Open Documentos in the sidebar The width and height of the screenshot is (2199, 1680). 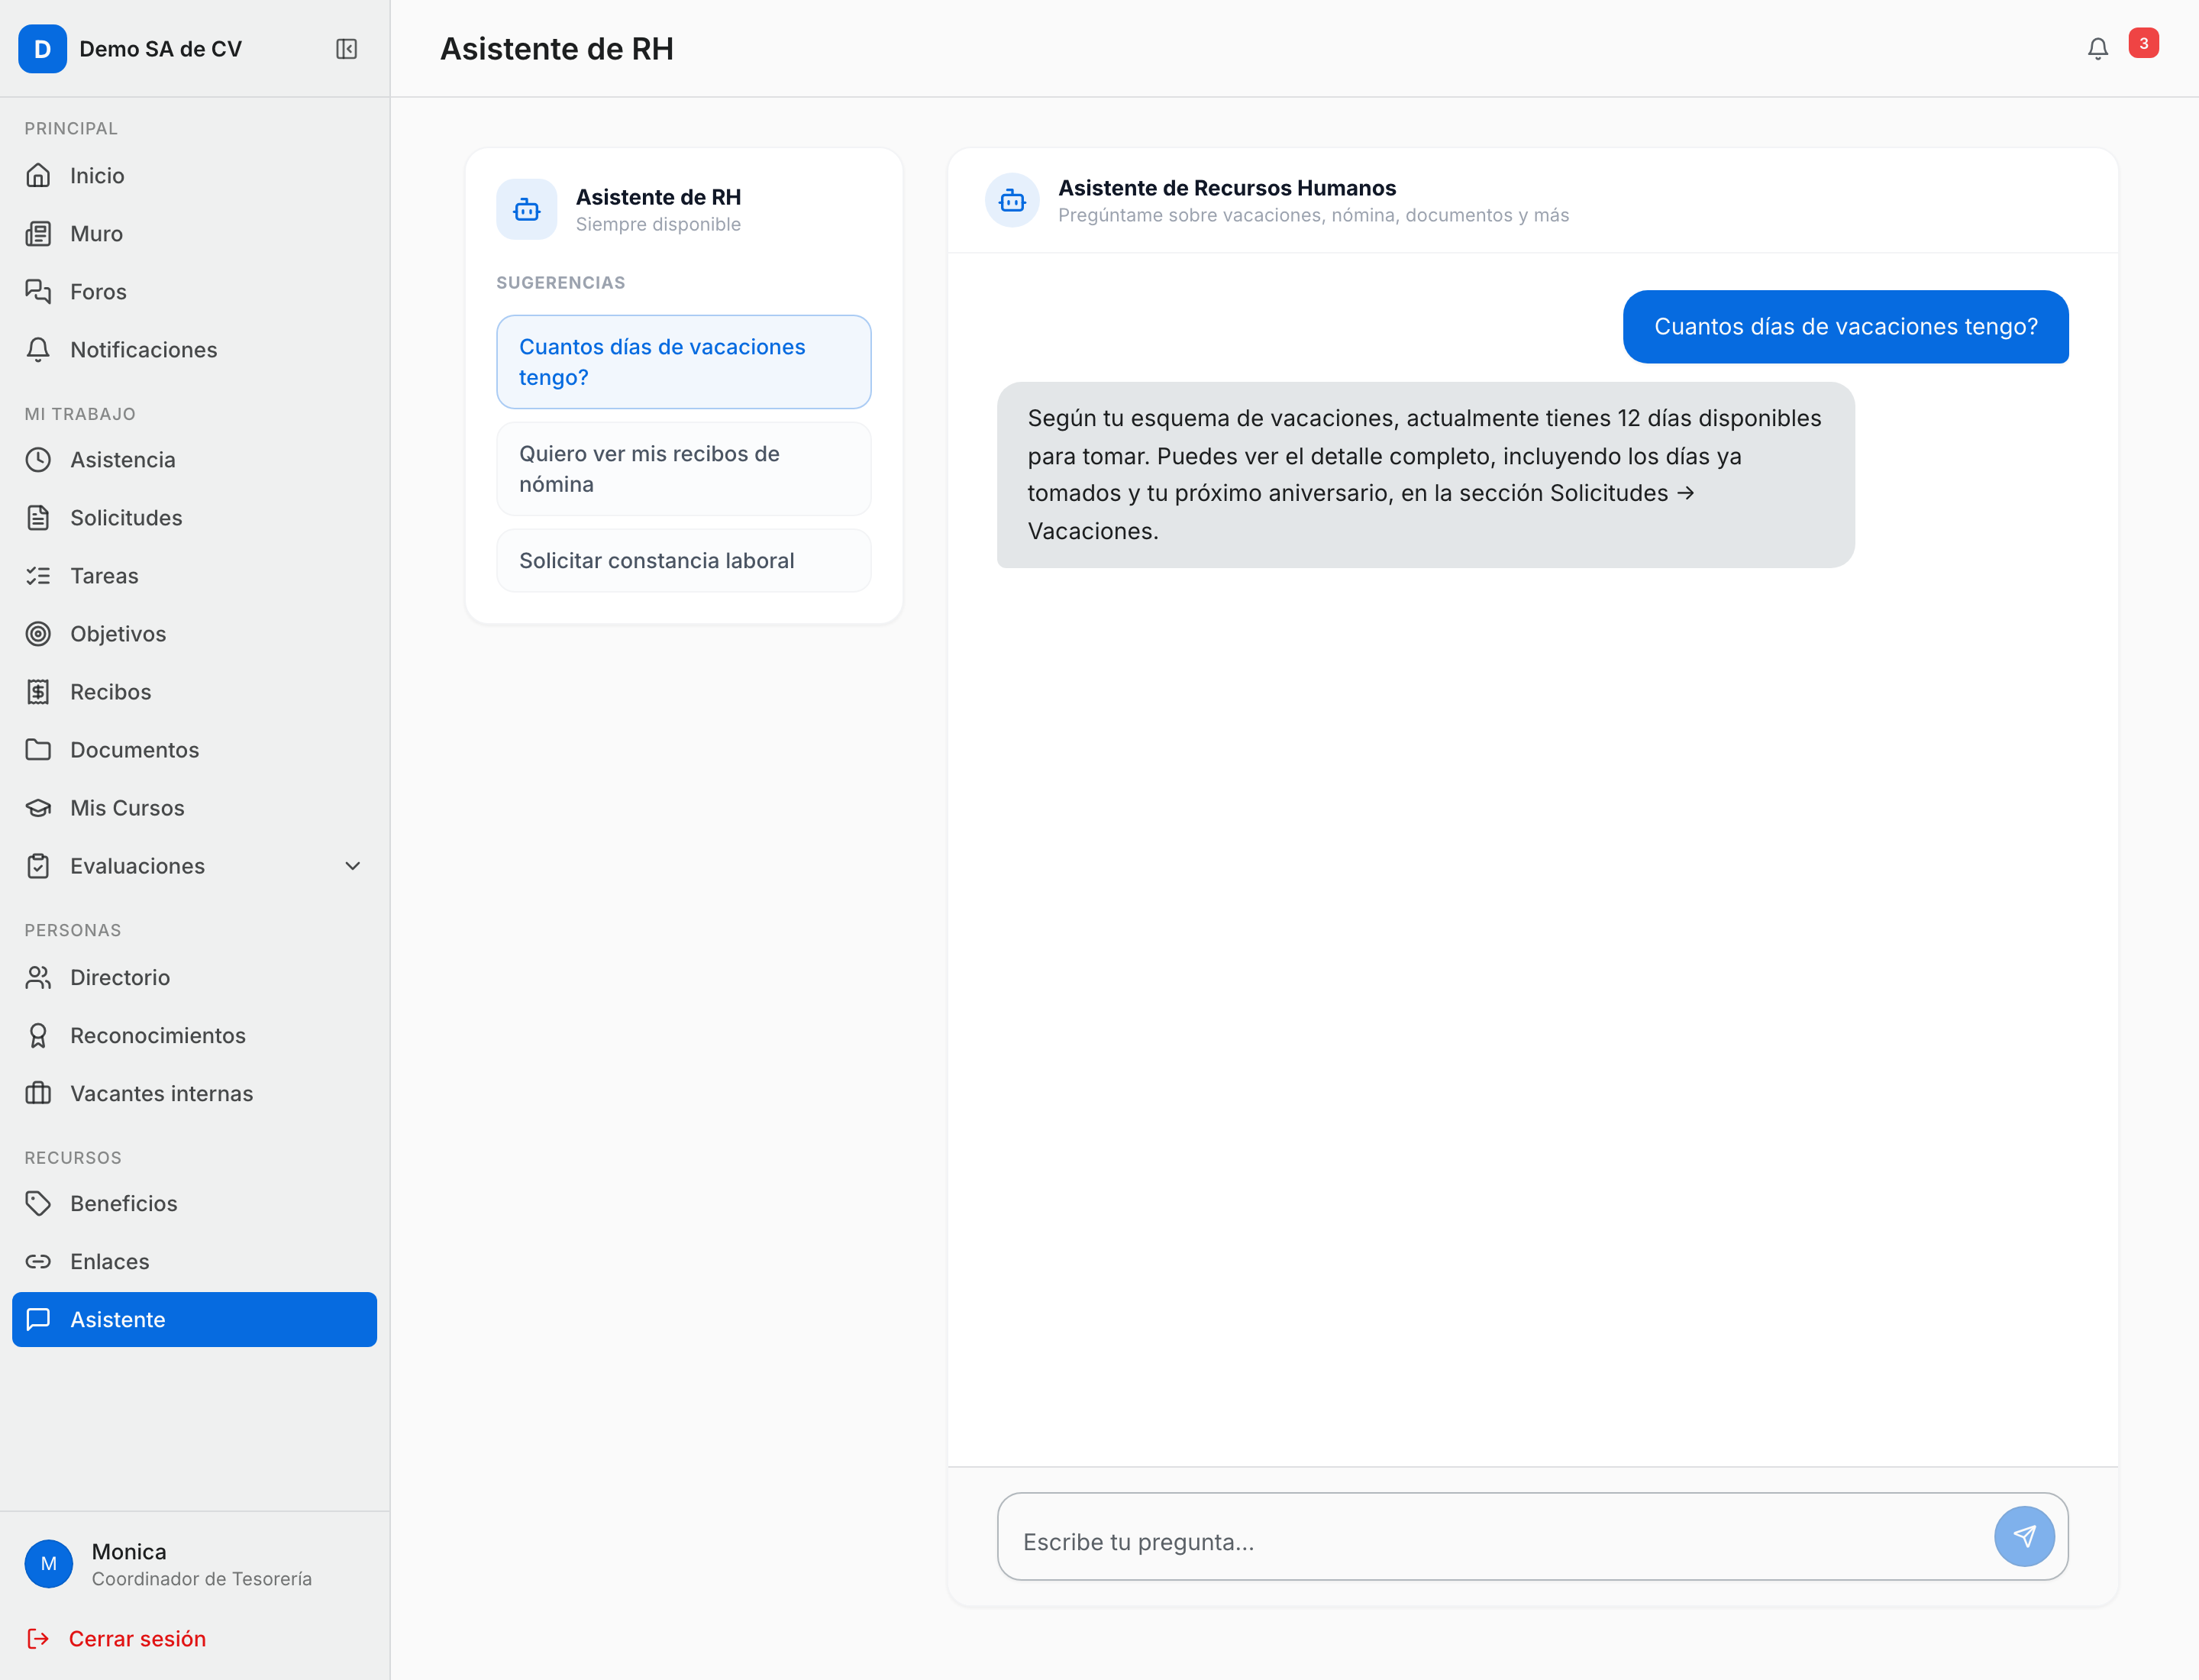click(x=194, y=749)
